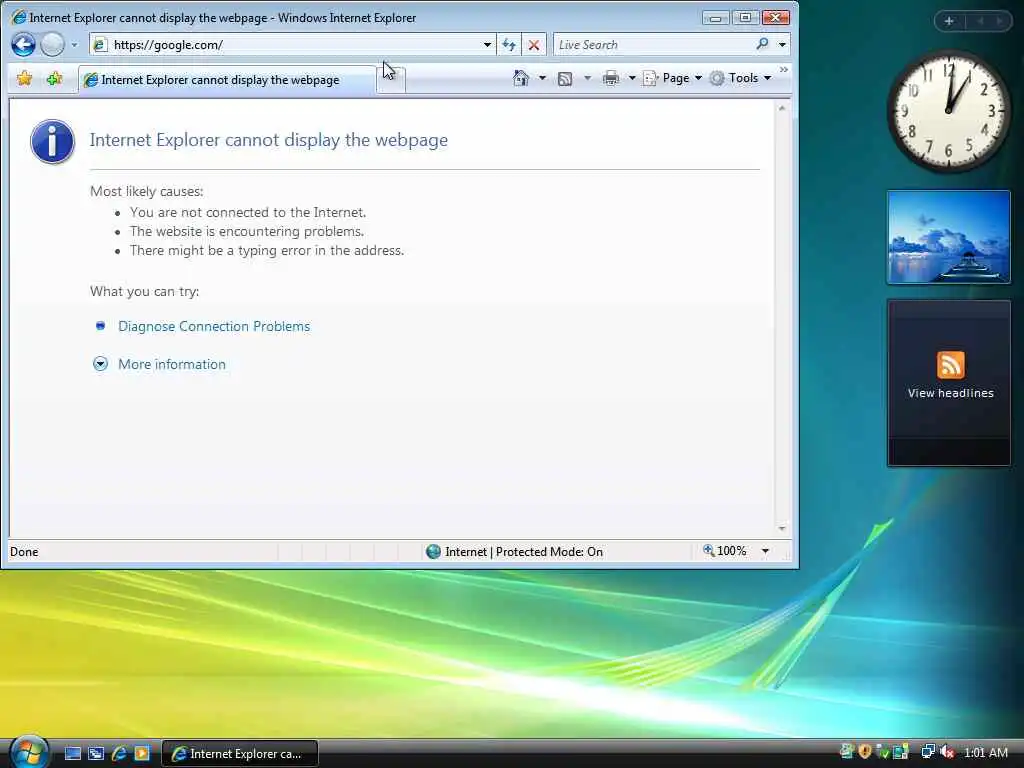Click 'Most likely causes:' text
Screen dimensions: 1024x768
tap(146, 191)
